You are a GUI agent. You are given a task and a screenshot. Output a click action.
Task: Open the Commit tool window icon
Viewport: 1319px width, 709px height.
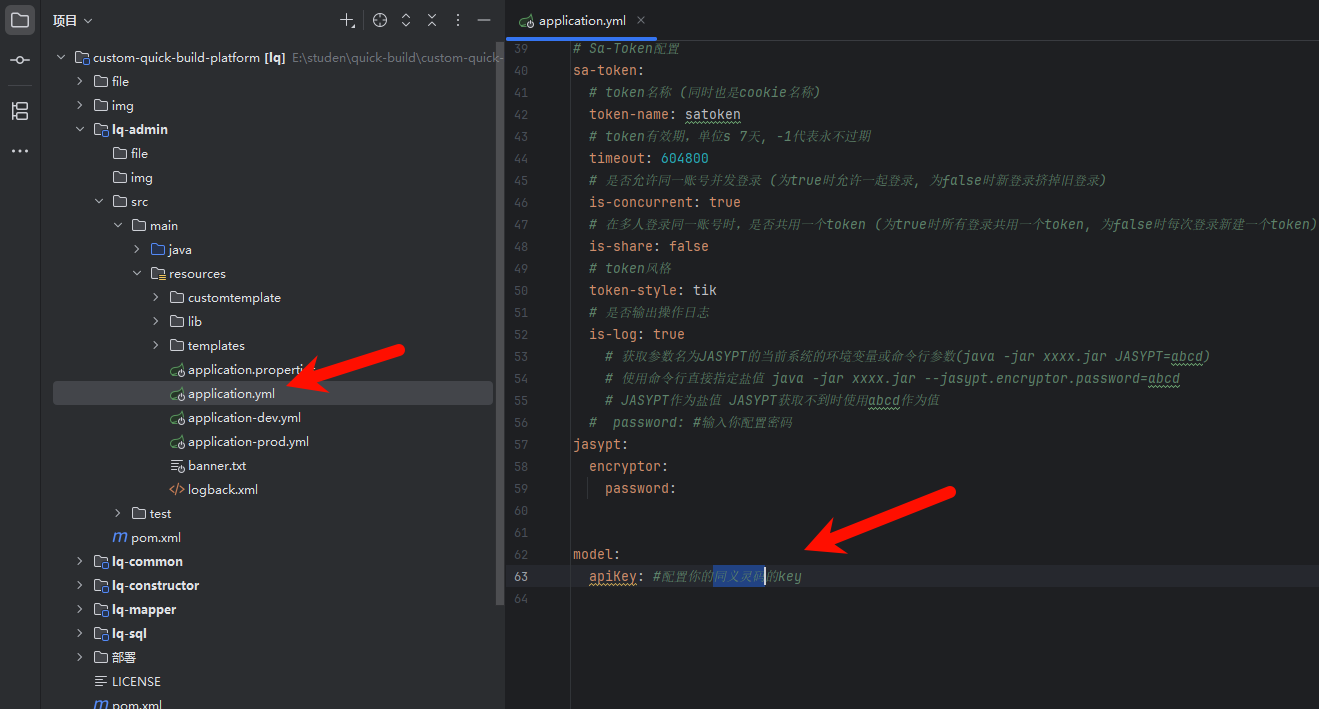pos(20,61)
